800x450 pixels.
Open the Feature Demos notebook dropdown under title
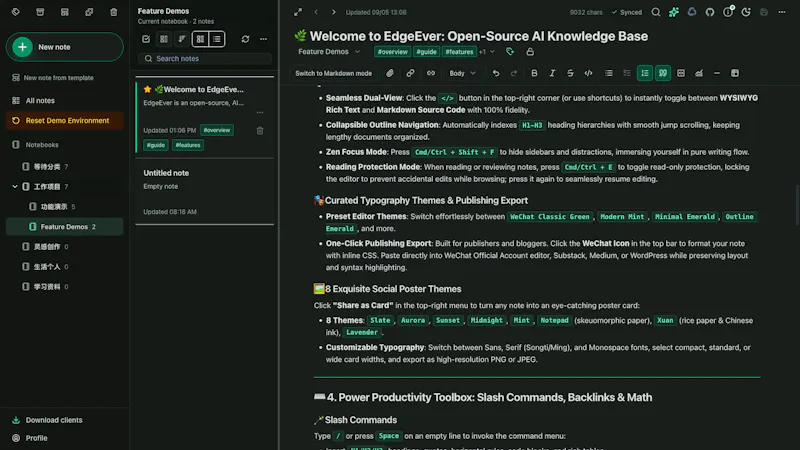[329, 52]
